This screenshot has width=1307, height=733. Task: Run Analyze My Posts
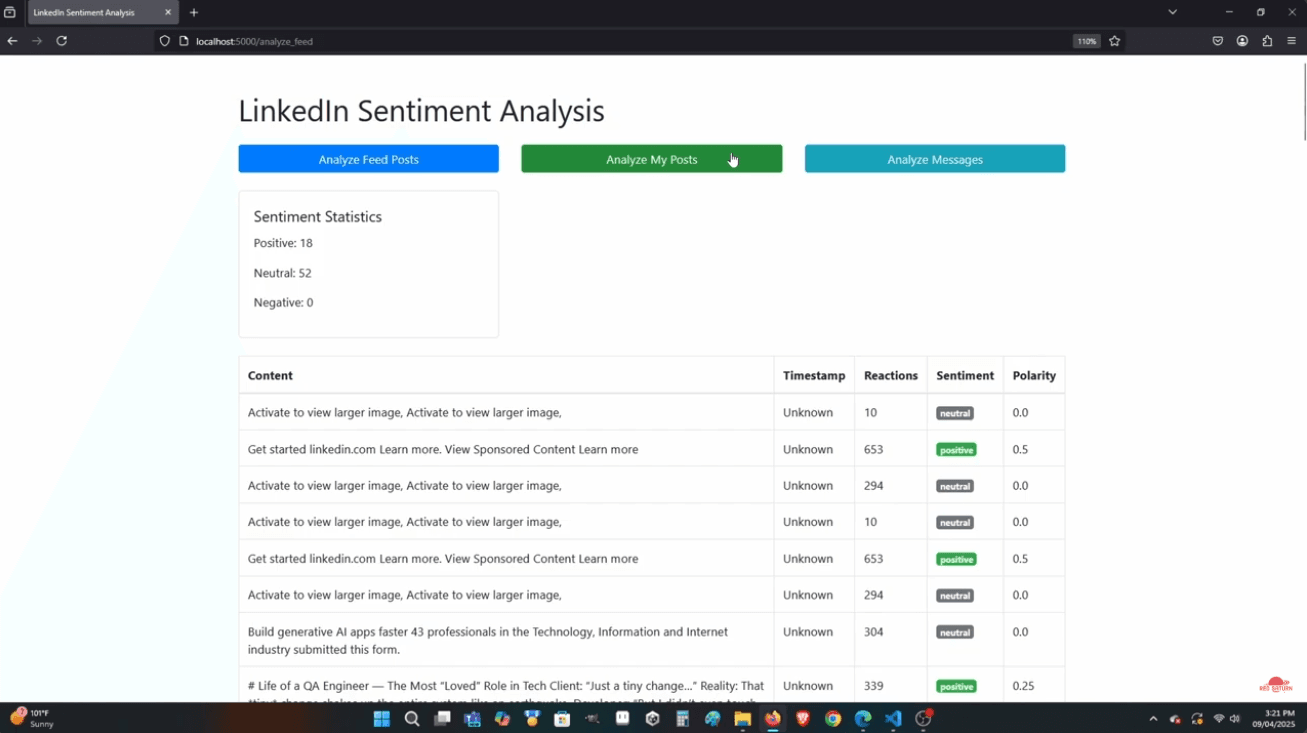point(651,158)
